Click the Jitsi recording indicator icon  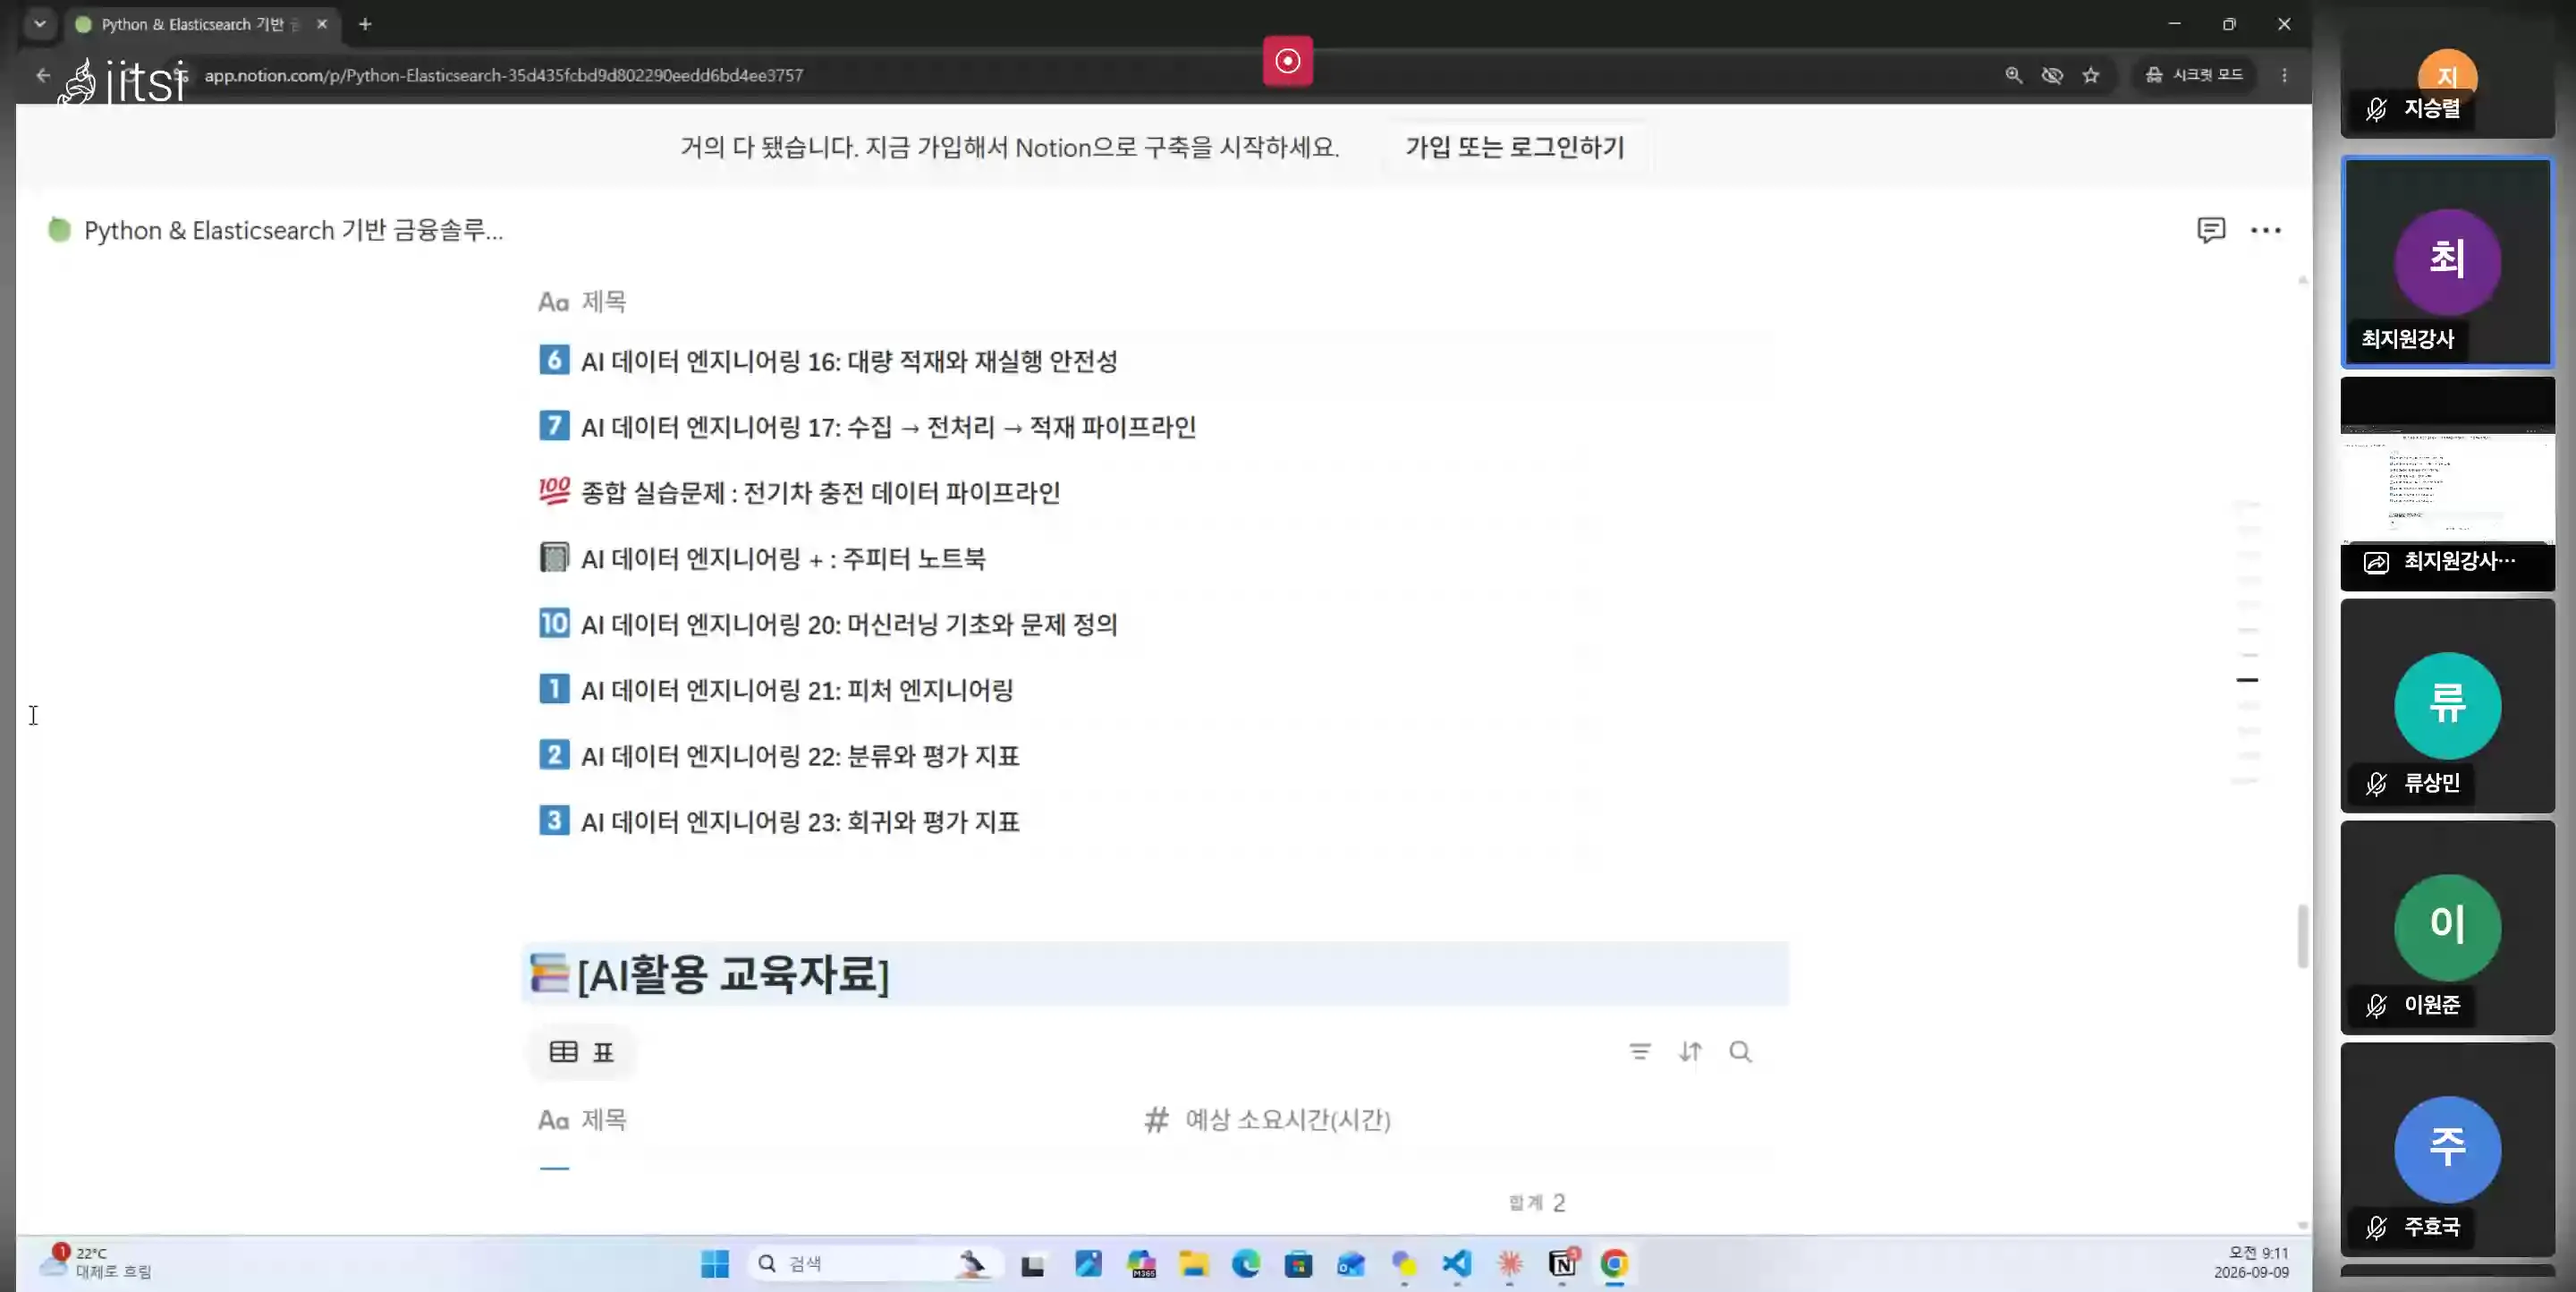pos(1287,61)
